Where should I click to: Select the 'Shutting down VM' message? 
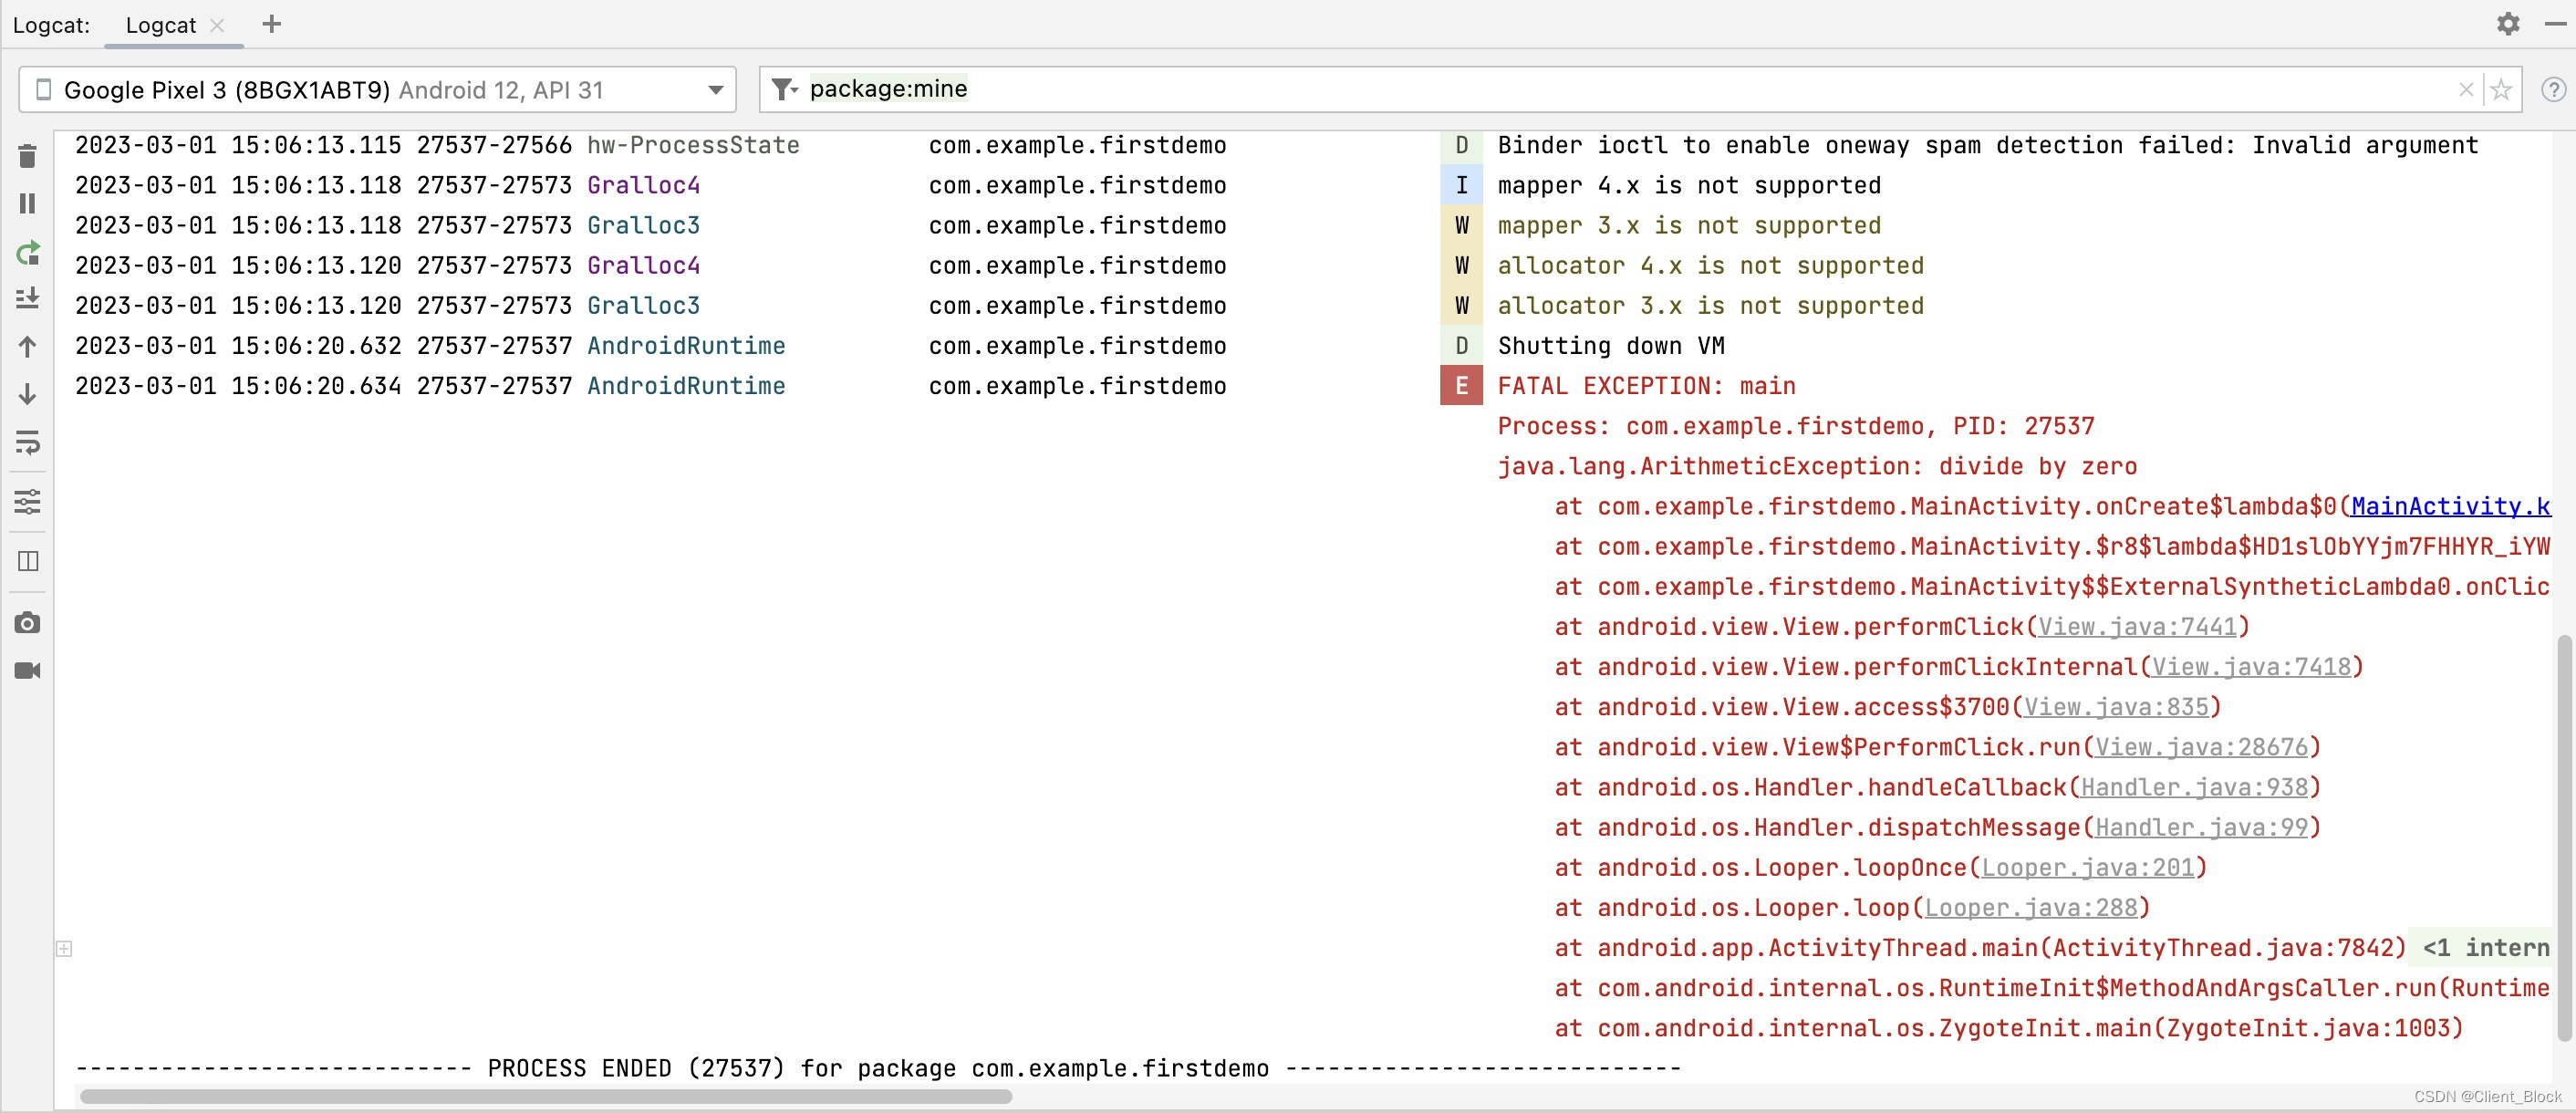click(x=1611, y=346)
